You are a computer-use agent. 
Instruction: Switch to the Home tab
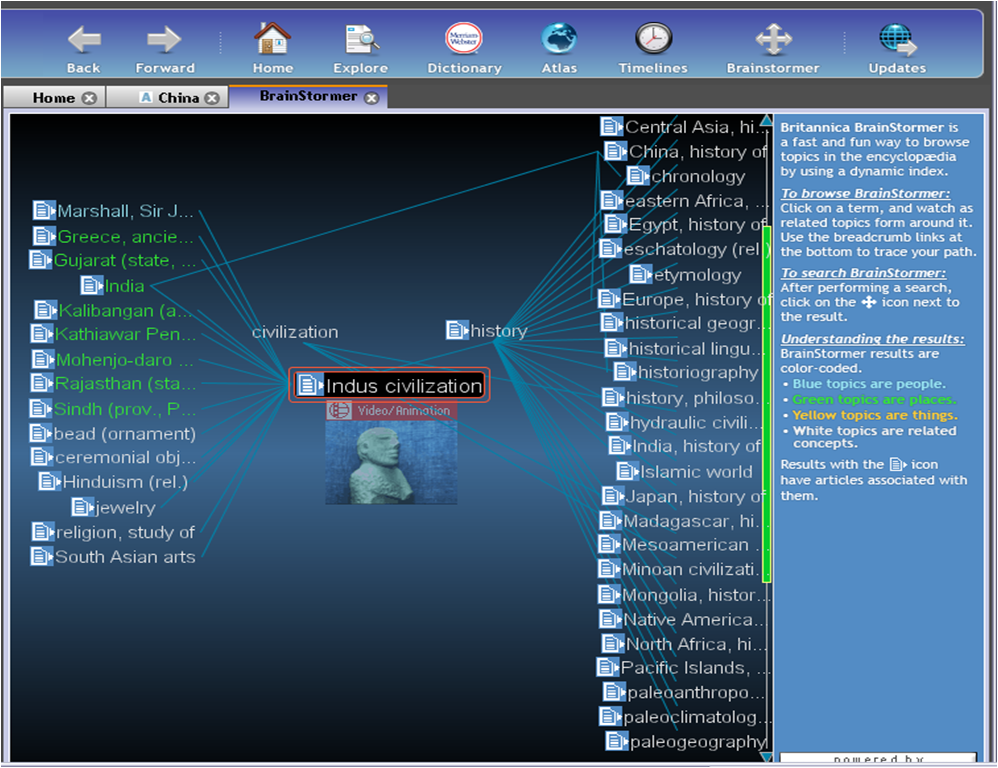(x=53, y=98)
